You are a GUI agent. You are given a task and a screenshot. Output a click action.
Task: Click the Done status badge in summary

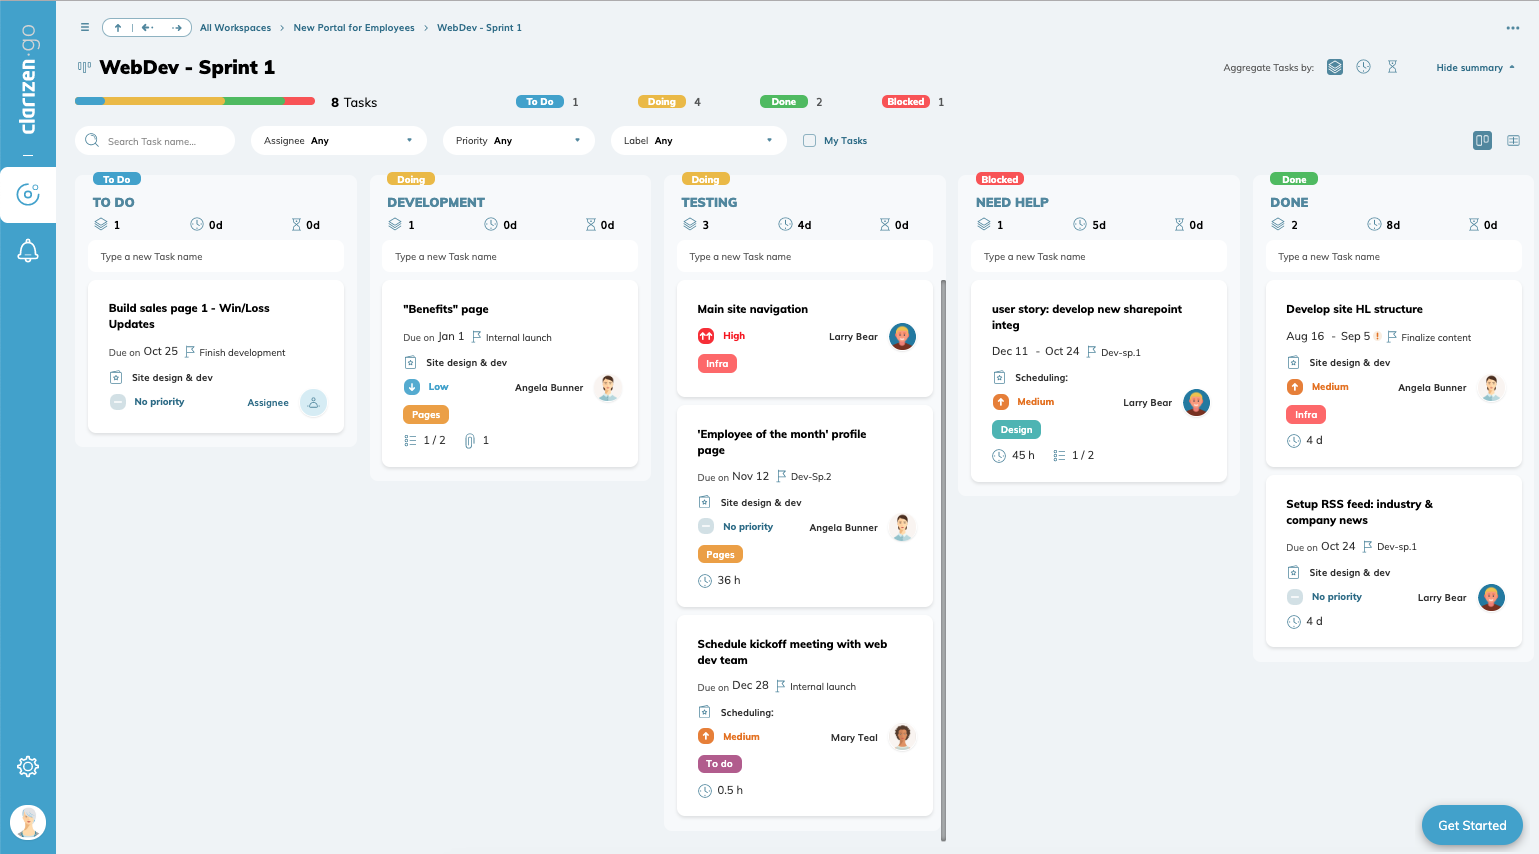(784, 102)
